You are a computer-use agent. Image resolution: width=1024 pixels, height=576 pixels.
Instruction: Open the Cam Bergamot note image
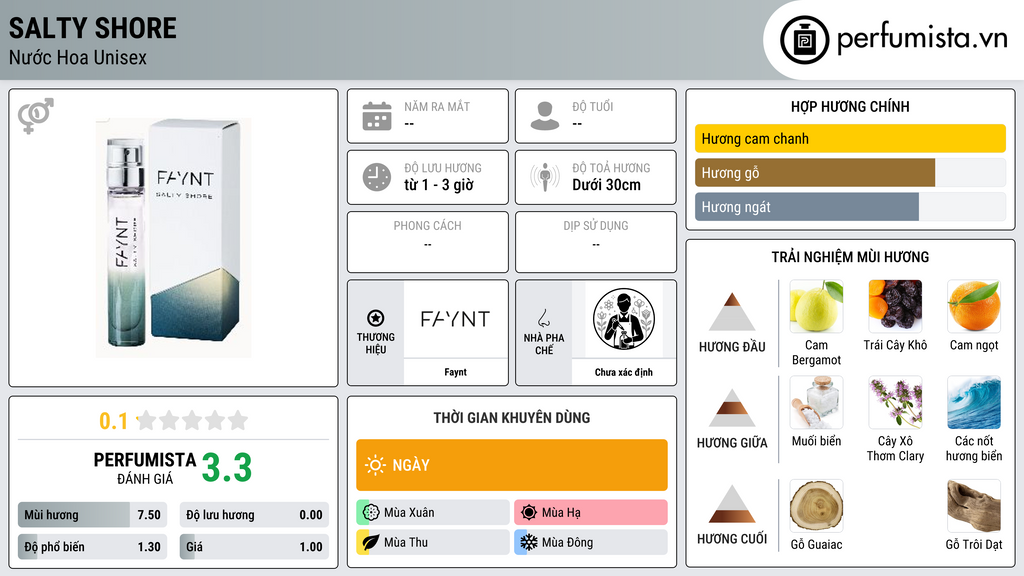pyautogui.click(x=816, y=306)
